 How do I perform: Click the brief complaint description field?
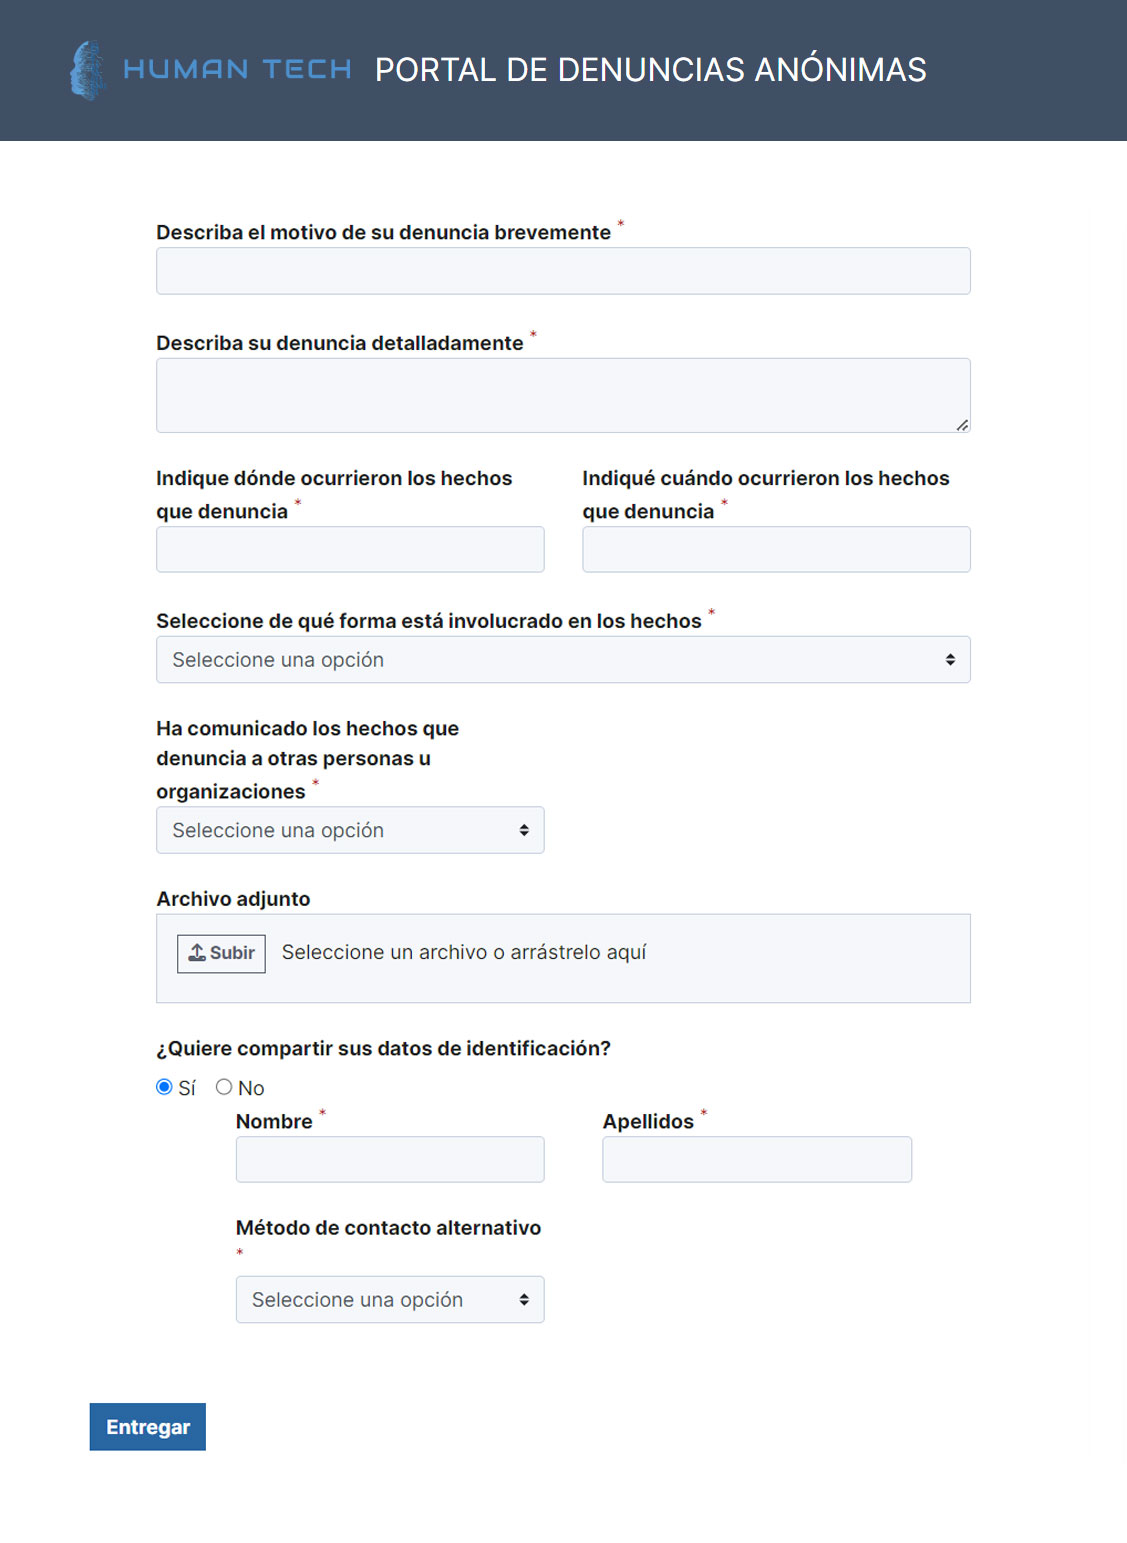[563, 270]
